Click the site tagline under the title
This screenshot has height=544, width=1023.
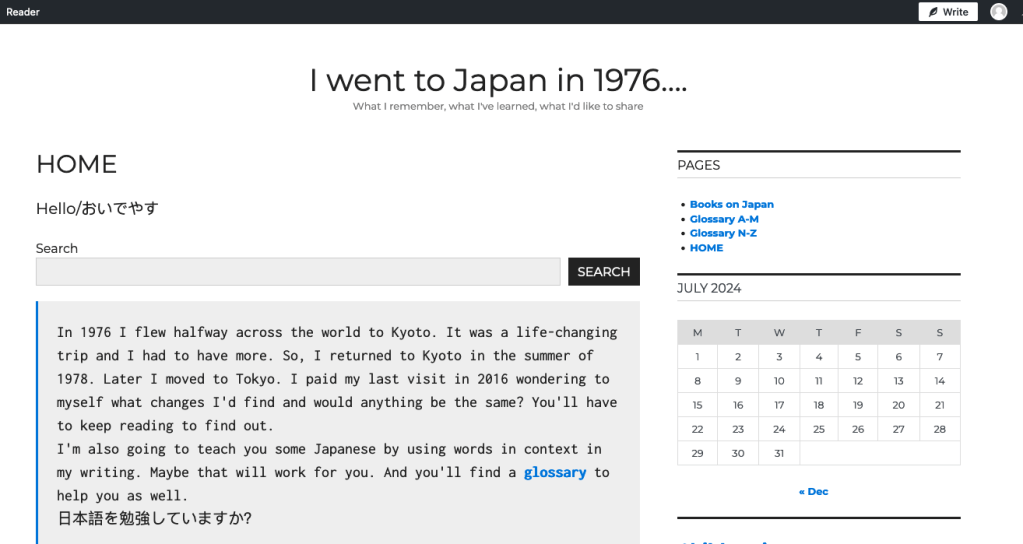pyautogui.click(x=497, y=107)
